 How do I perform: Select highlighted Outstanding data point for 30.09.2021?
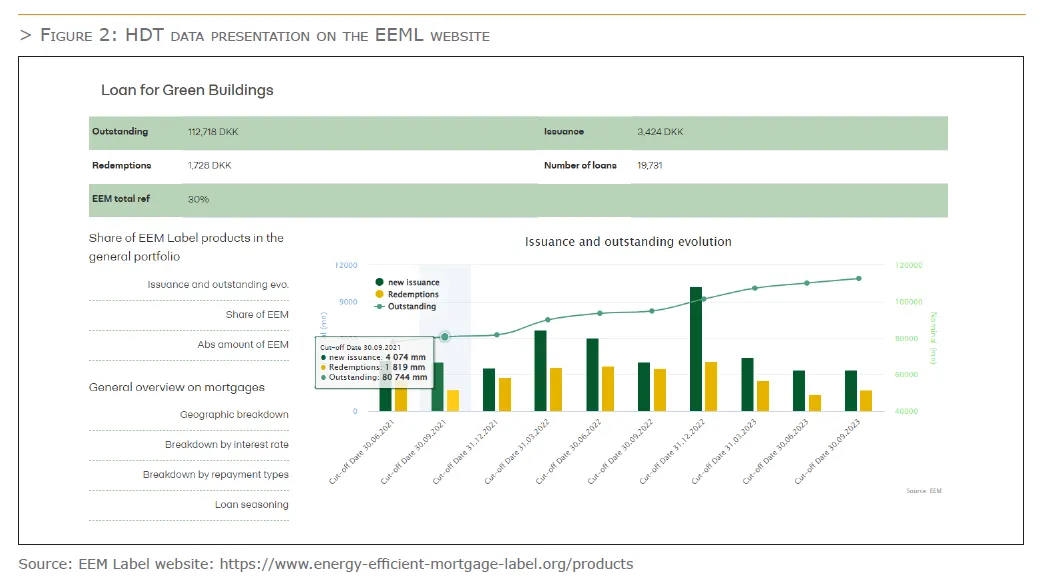446,337
